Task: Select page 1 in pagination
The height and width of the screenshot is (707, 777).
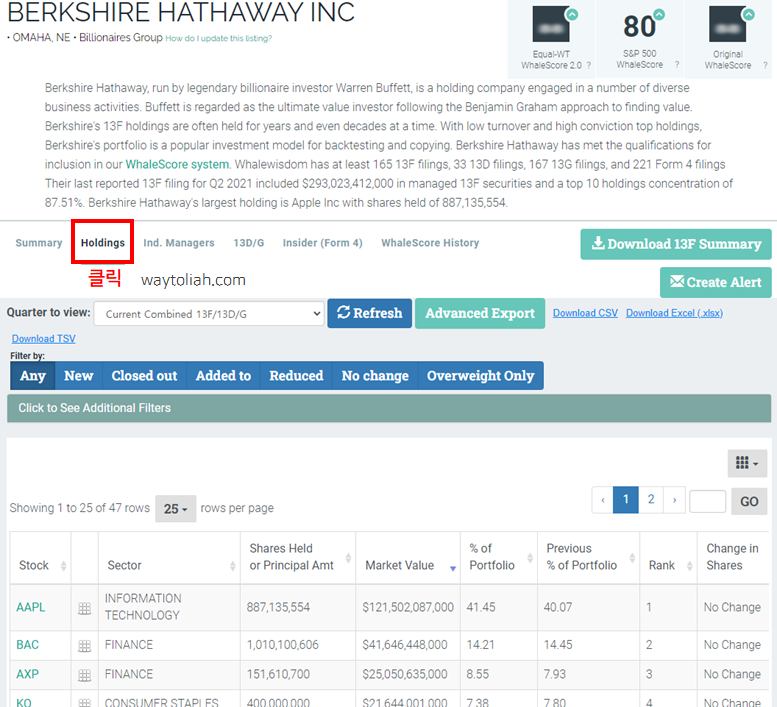Action: 626,500
